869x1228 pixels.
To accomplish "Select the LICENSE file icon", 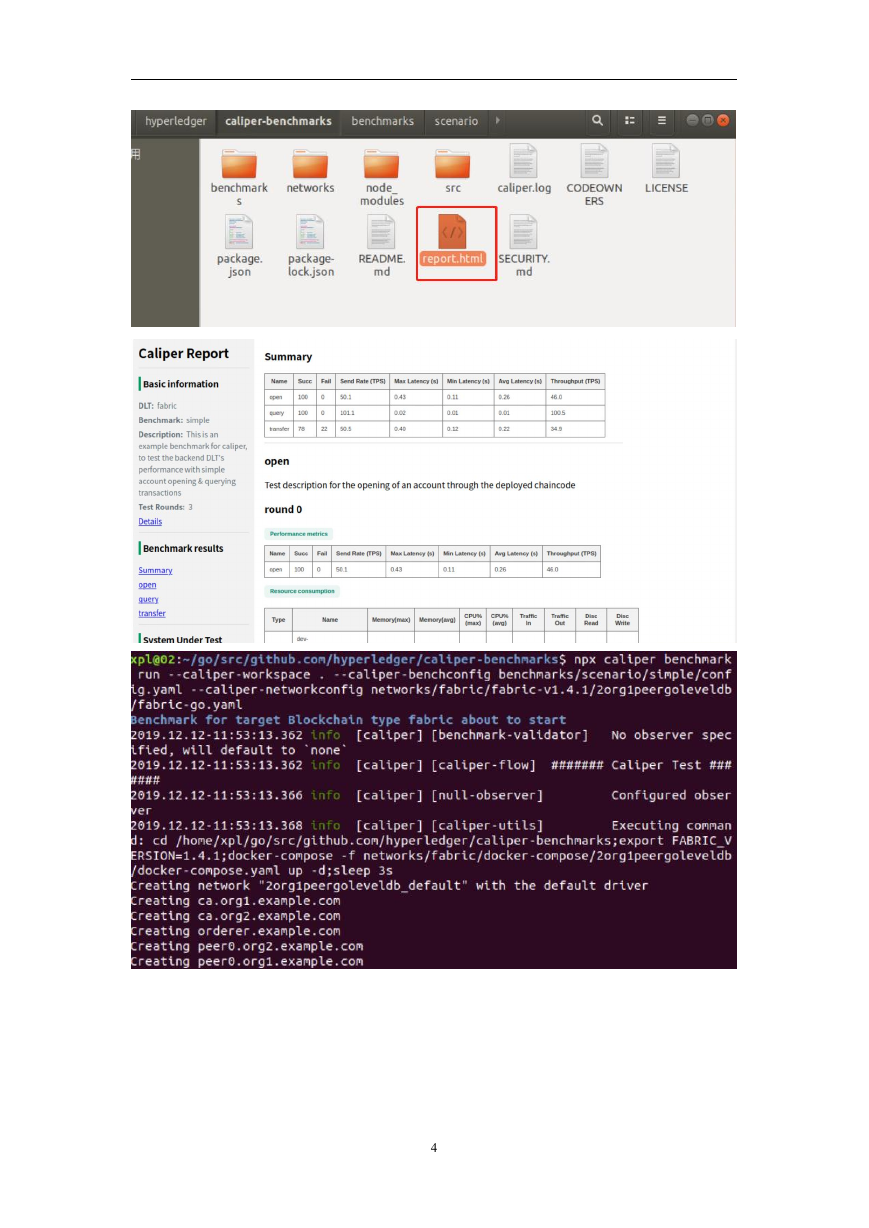I will coord(666,161).
